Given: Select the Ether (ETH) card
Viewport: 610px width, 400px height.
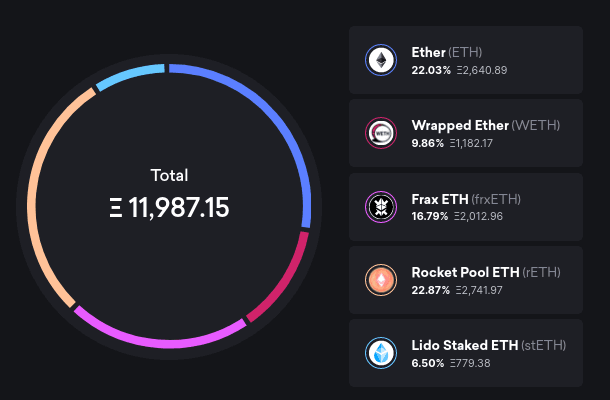Looking at the screenshot, I should point(466,61).
